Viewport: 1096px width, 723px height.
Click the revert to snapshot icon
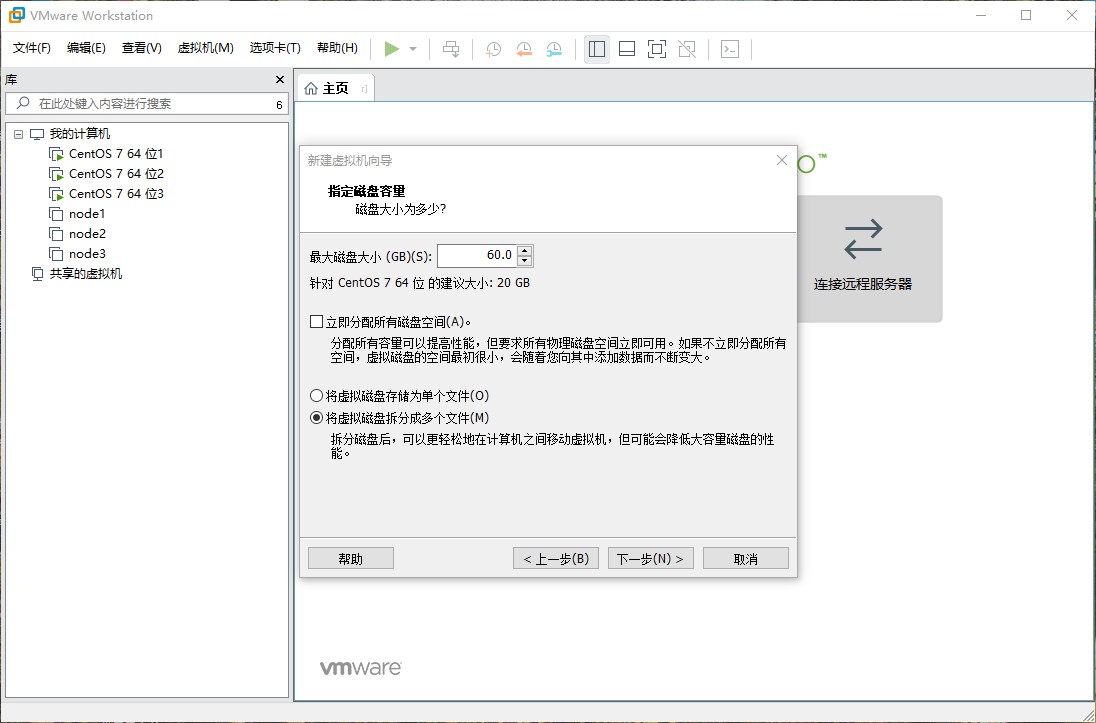524,49
